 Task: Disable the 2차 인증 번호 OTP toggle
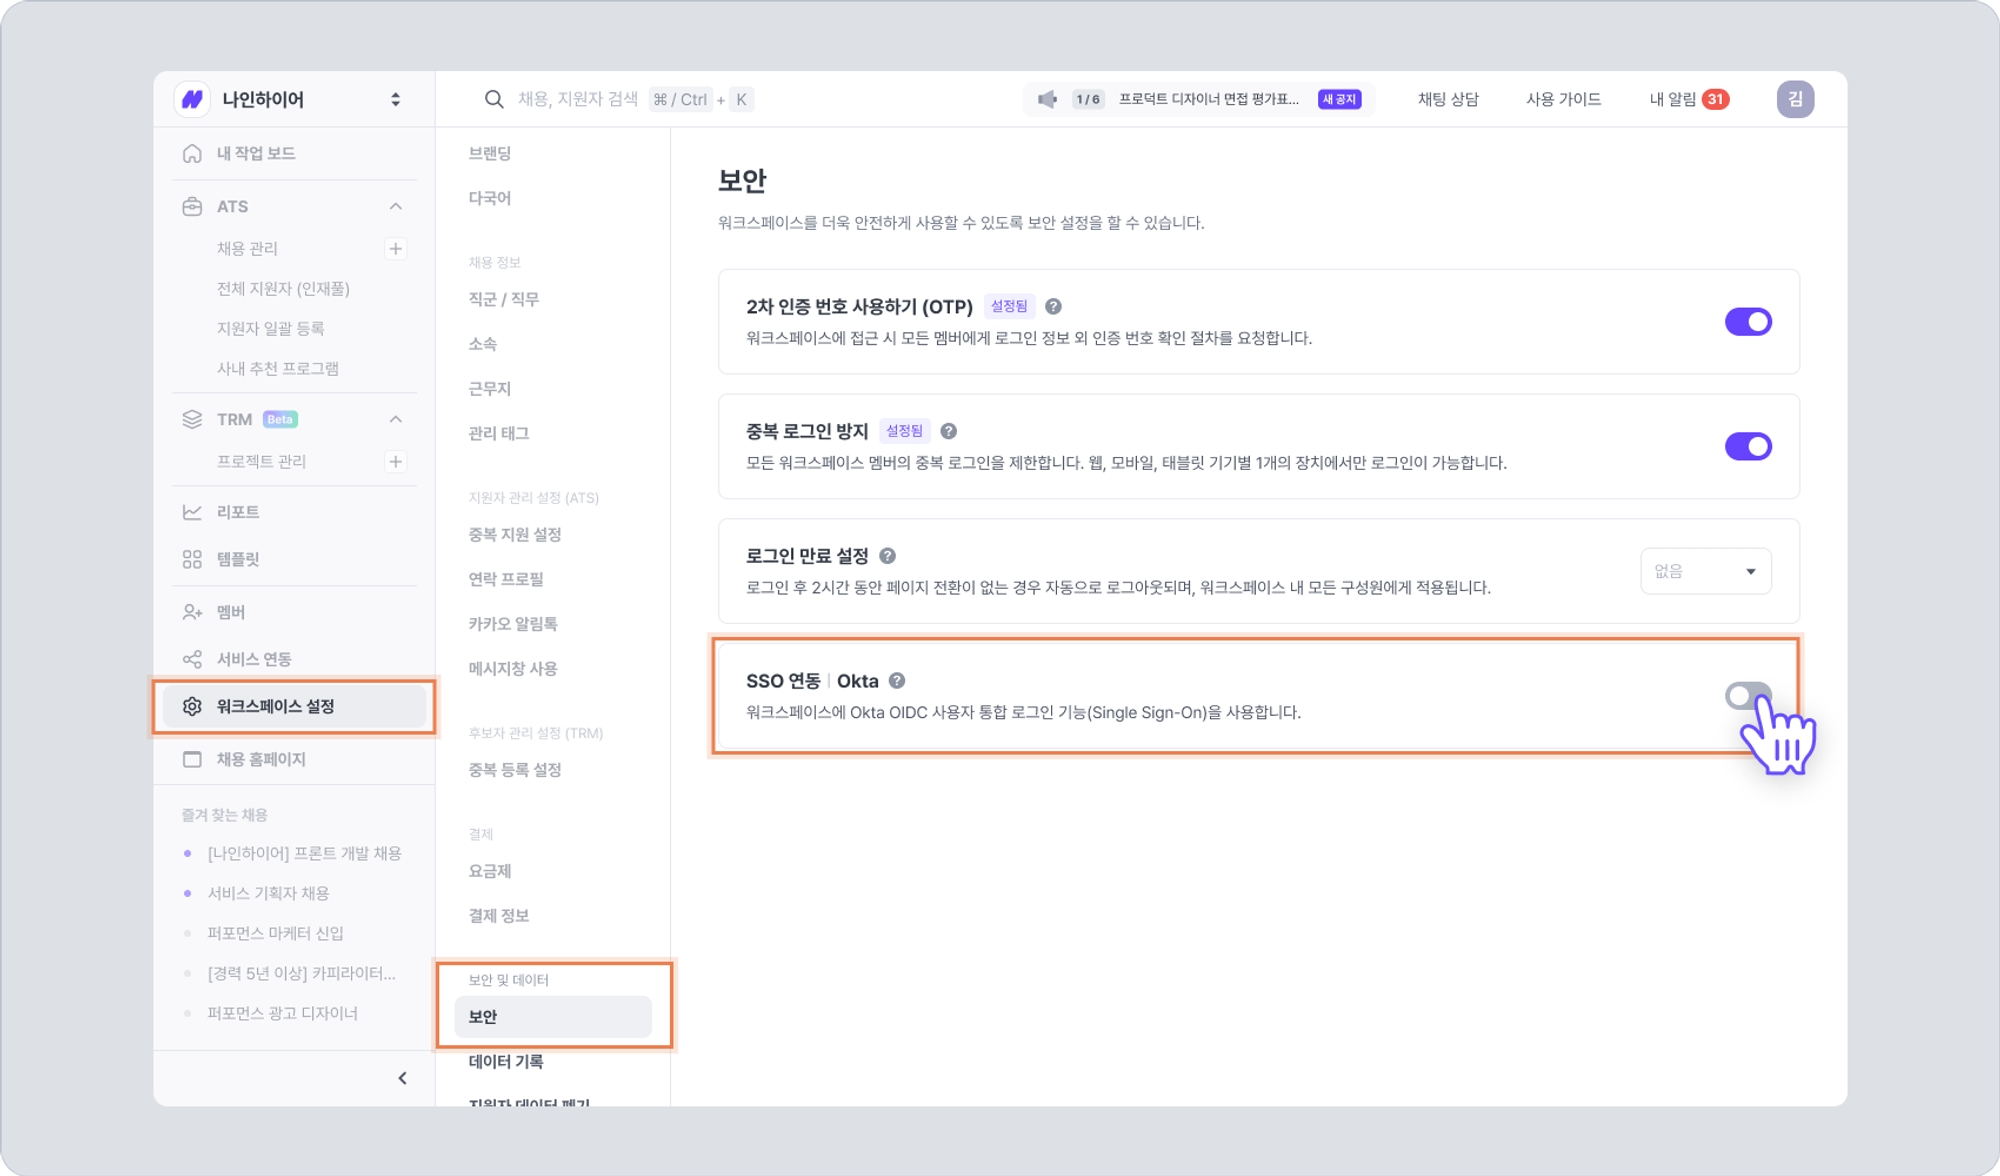[1747, 322]
